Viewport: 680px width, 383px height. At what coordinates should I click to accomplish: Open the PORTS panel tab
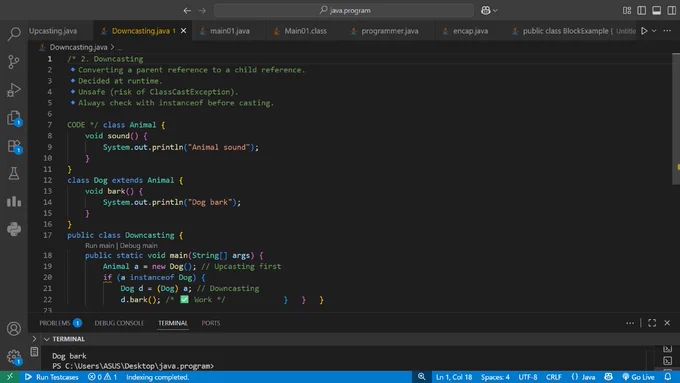211,323
